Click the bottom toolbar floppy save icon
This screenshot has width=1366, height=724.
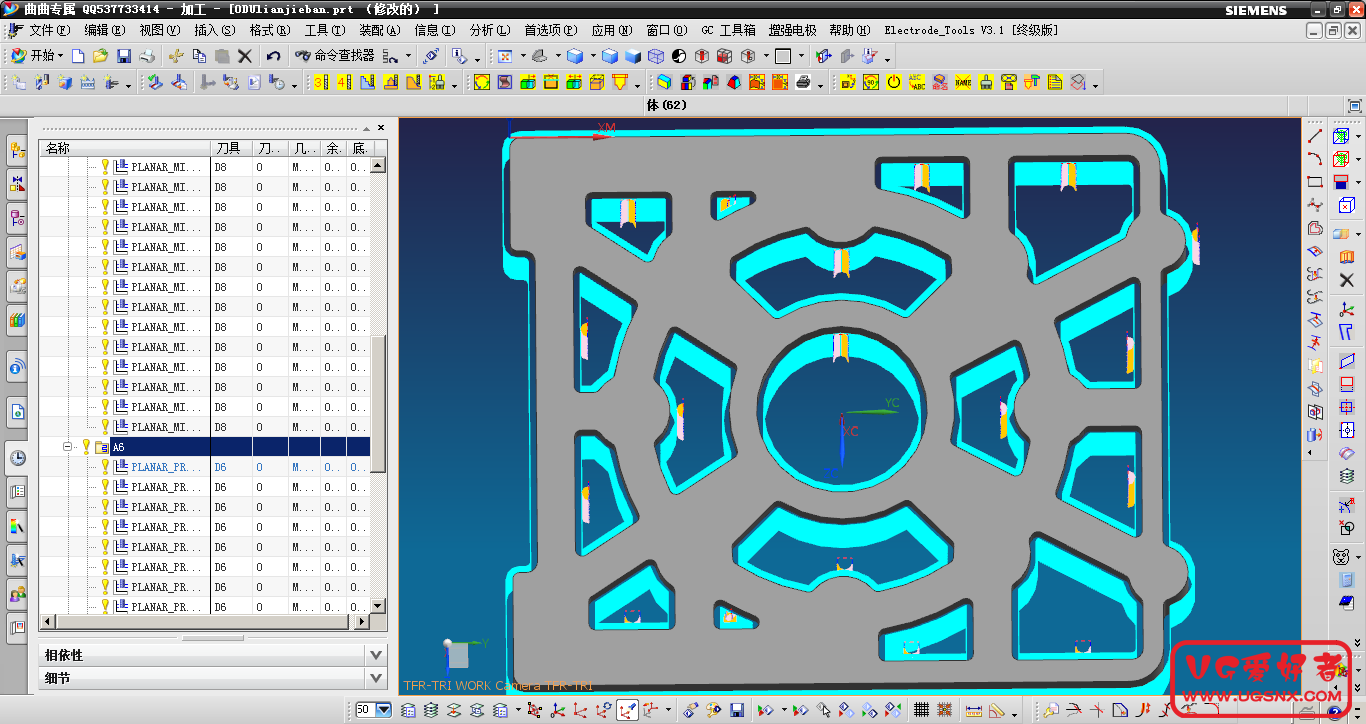click(x=737, y=710)
